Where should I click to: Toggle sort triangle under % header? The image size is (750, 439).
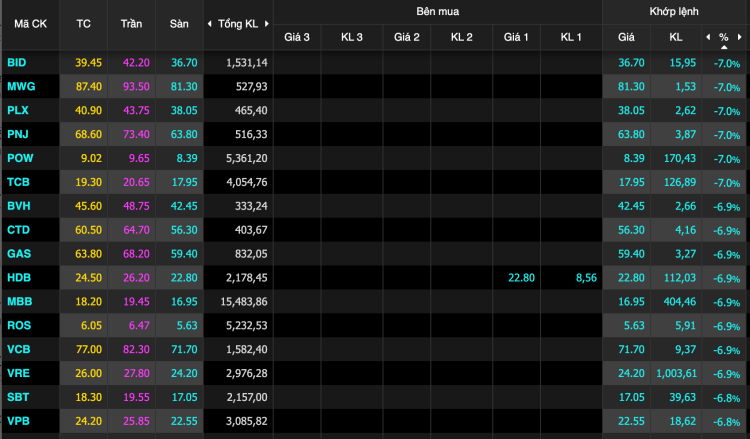tap(724, 47)
